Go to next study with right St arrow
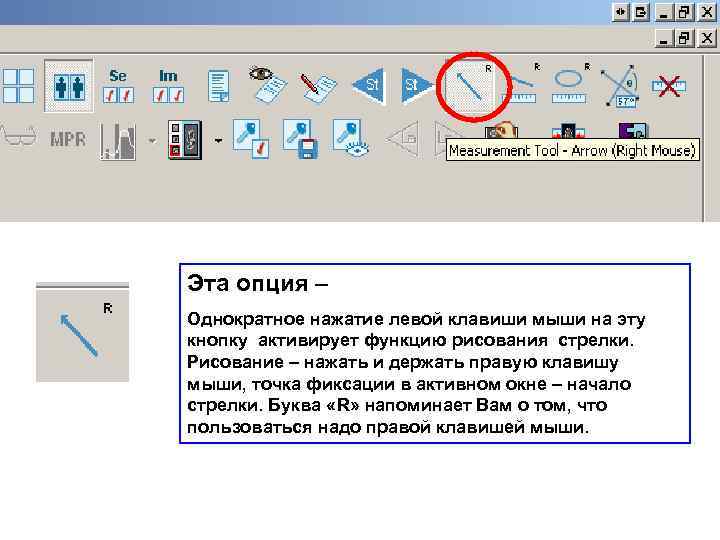The image size is (720, 540). pos(416,85)
